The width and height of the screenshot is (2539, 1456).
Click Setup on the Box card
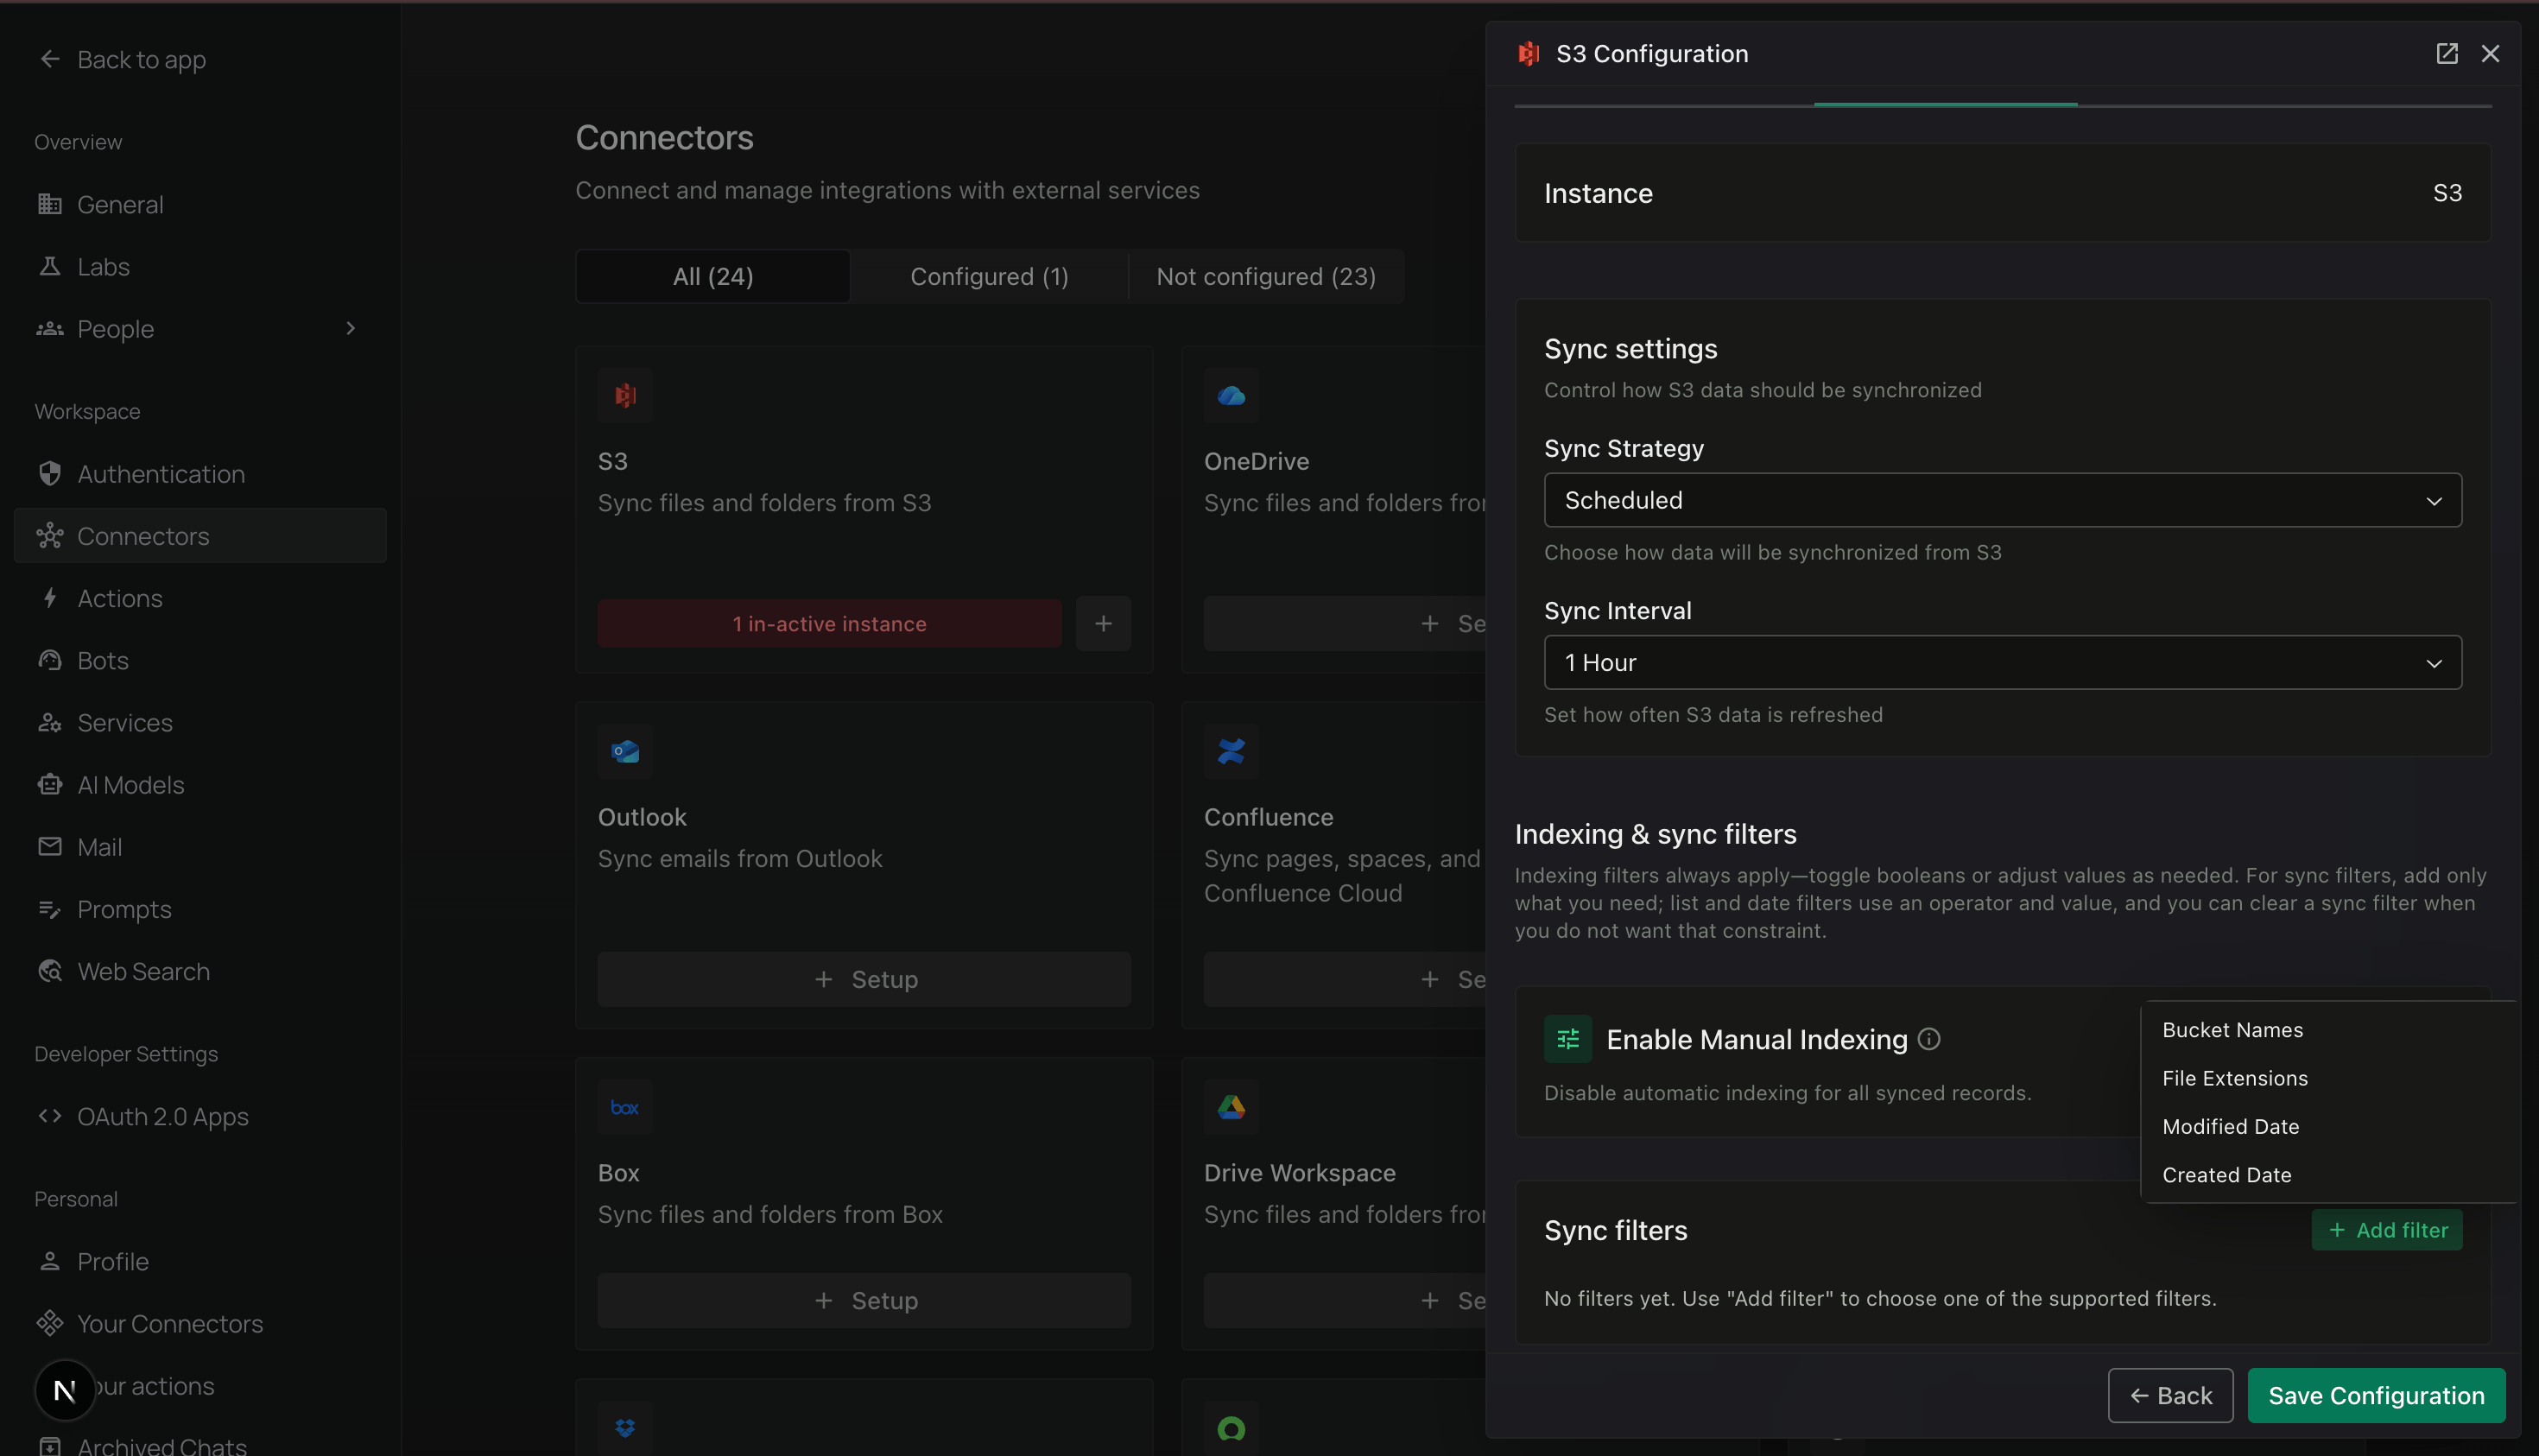864,1300
